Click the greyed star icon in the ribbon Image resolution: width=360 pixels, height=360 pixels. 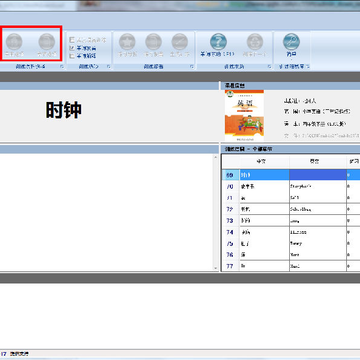[x=127, y=42]
